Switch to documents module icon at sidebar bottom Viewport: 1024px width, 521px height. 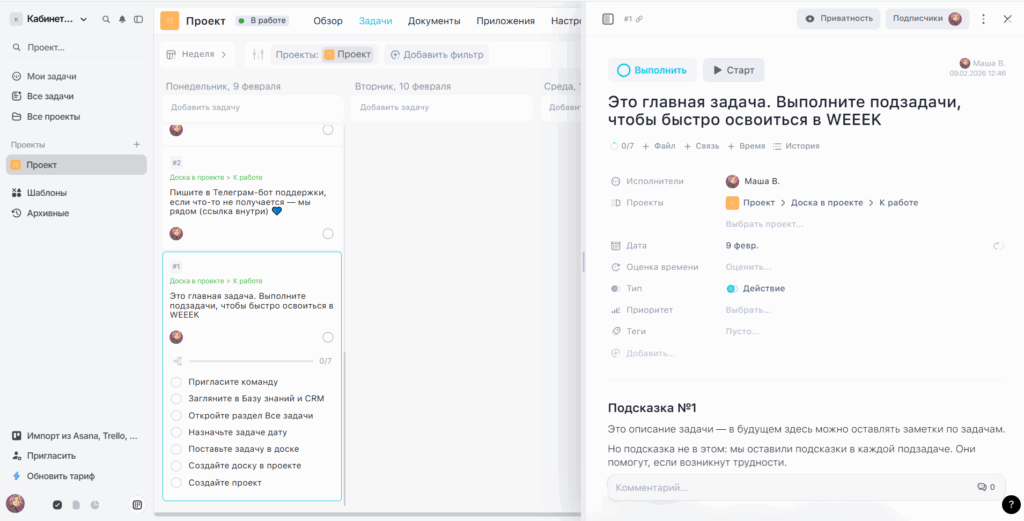[76, 505]
